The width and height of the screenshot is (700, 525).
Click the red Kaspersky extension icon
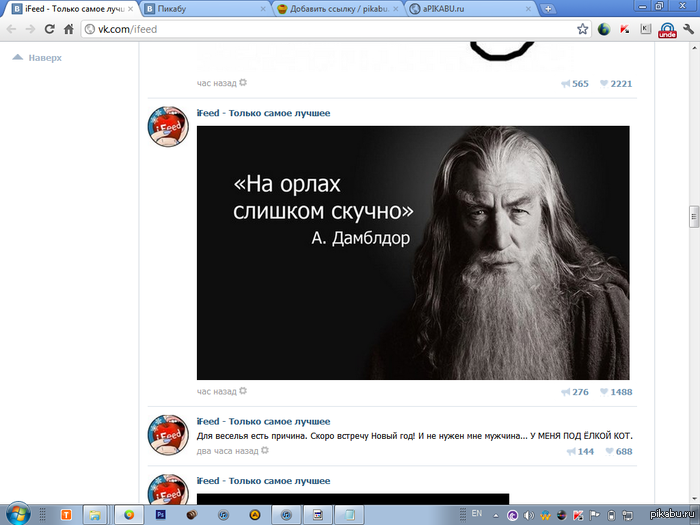(x=625, y=29)
